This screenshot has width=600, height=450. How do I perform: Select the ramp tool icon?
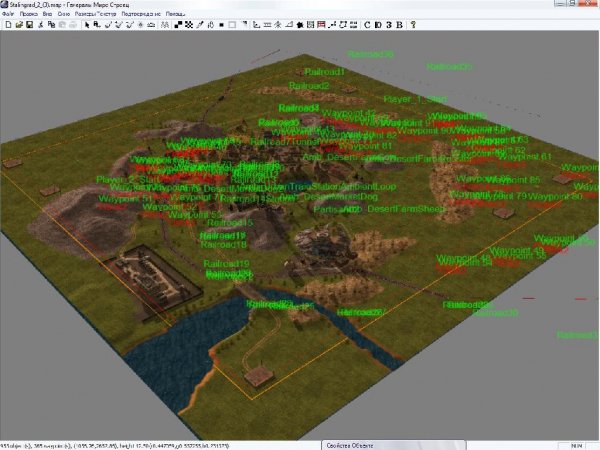(x=289, y=25)
